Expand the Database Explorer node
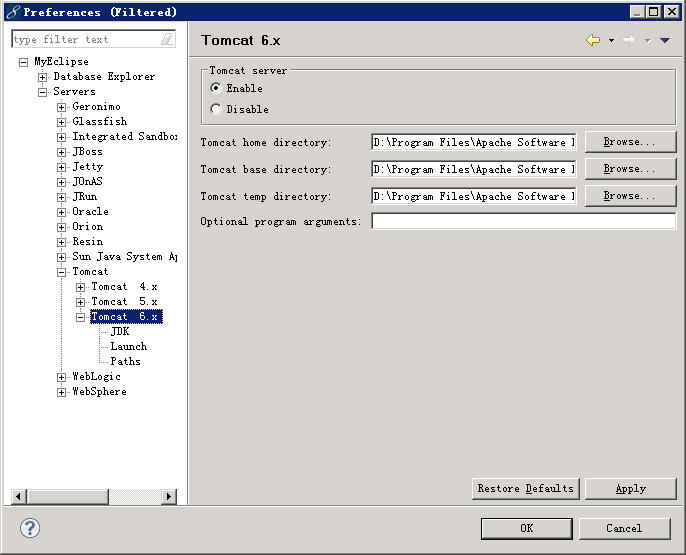686x555 pixels. click(42, 77)
